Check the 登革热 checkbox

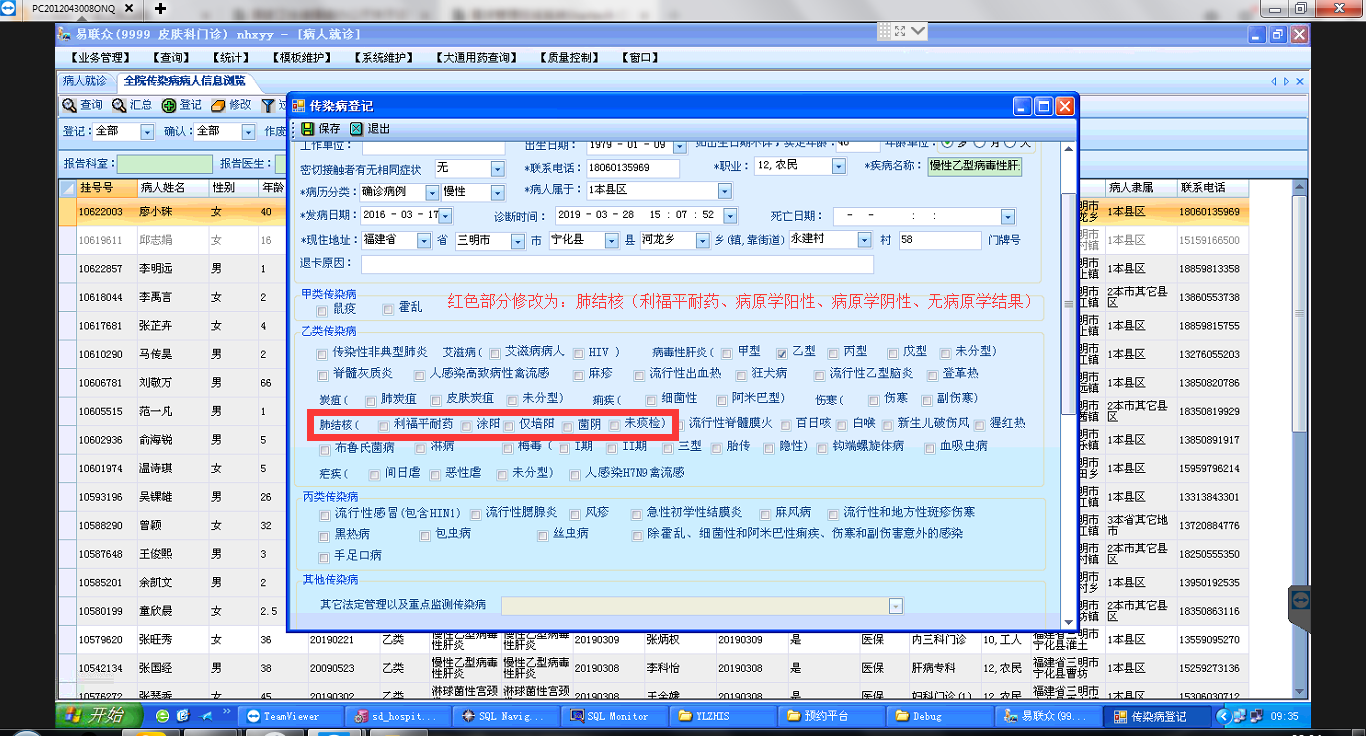931,375
